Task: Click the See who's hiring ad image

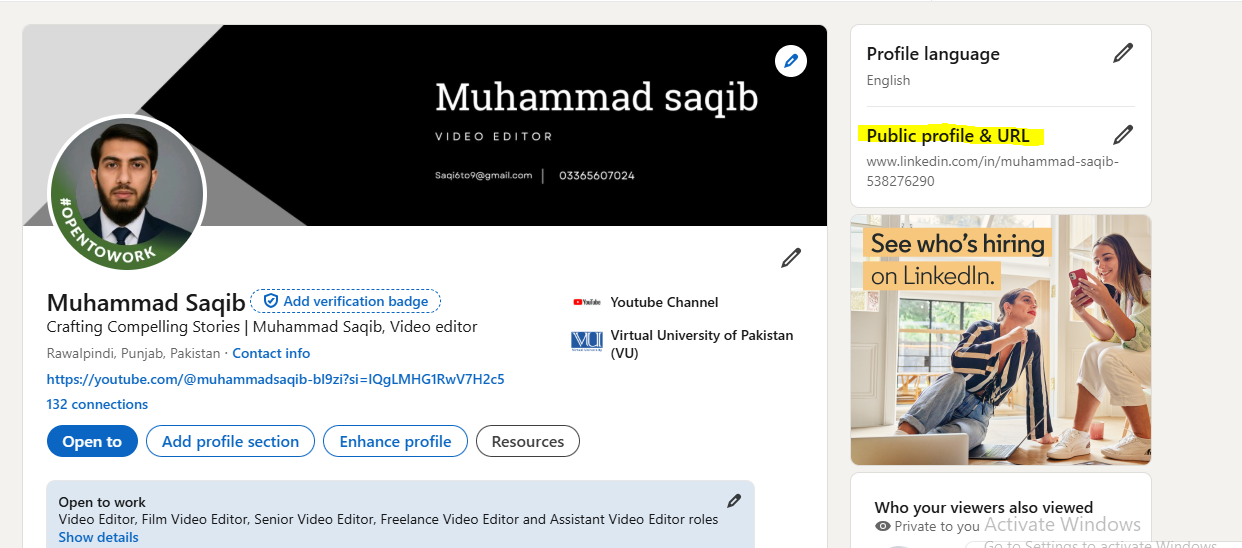Action: 1000,340
